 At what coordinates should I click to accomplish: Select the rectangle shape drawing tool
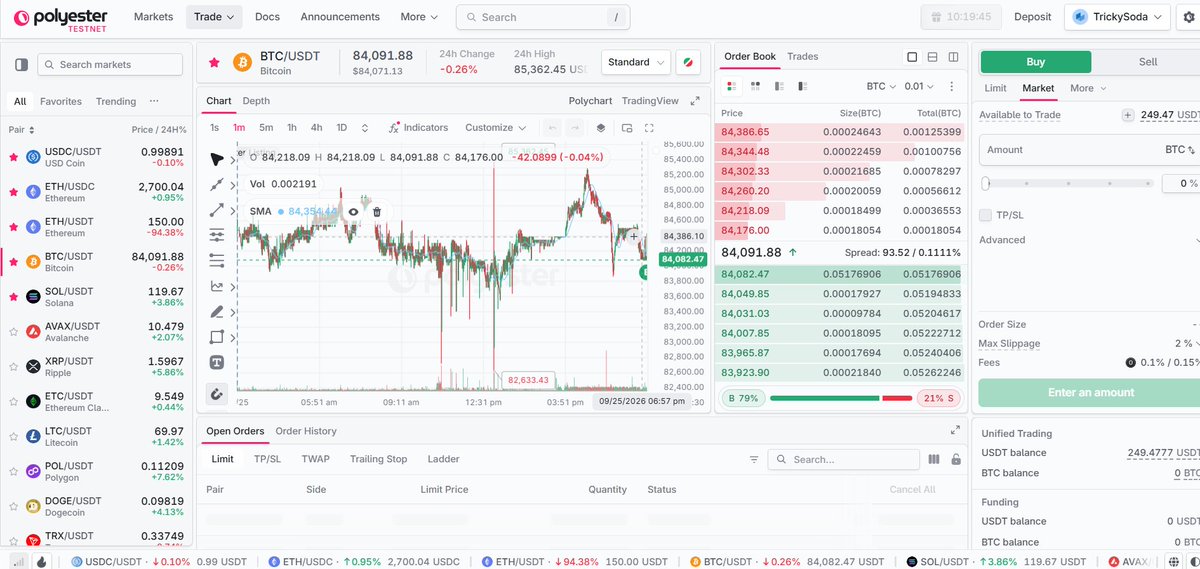click(x=217, y=337)
